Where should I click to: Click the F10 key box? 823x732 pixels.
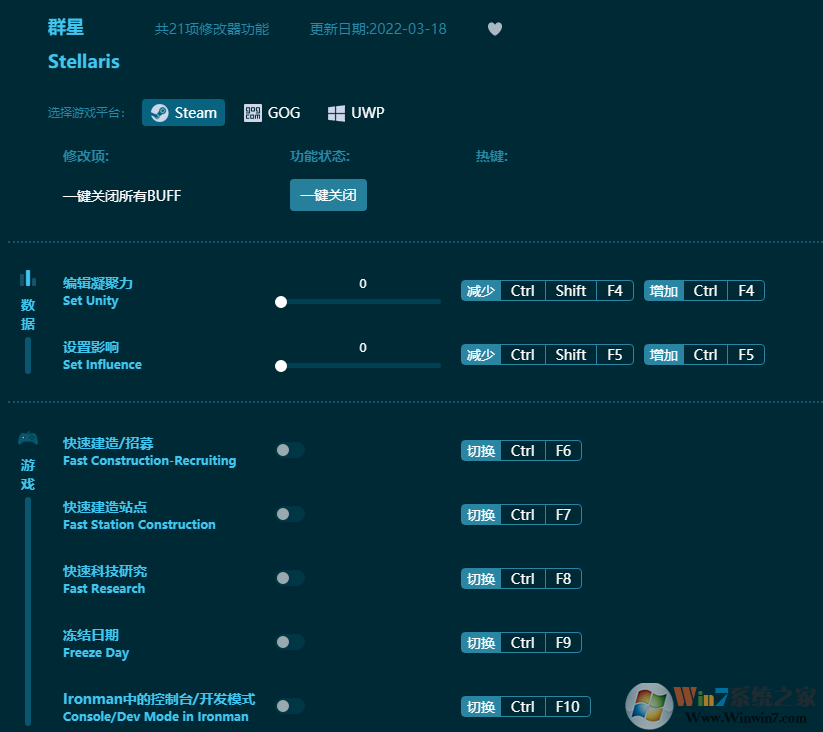pos(568,707)
